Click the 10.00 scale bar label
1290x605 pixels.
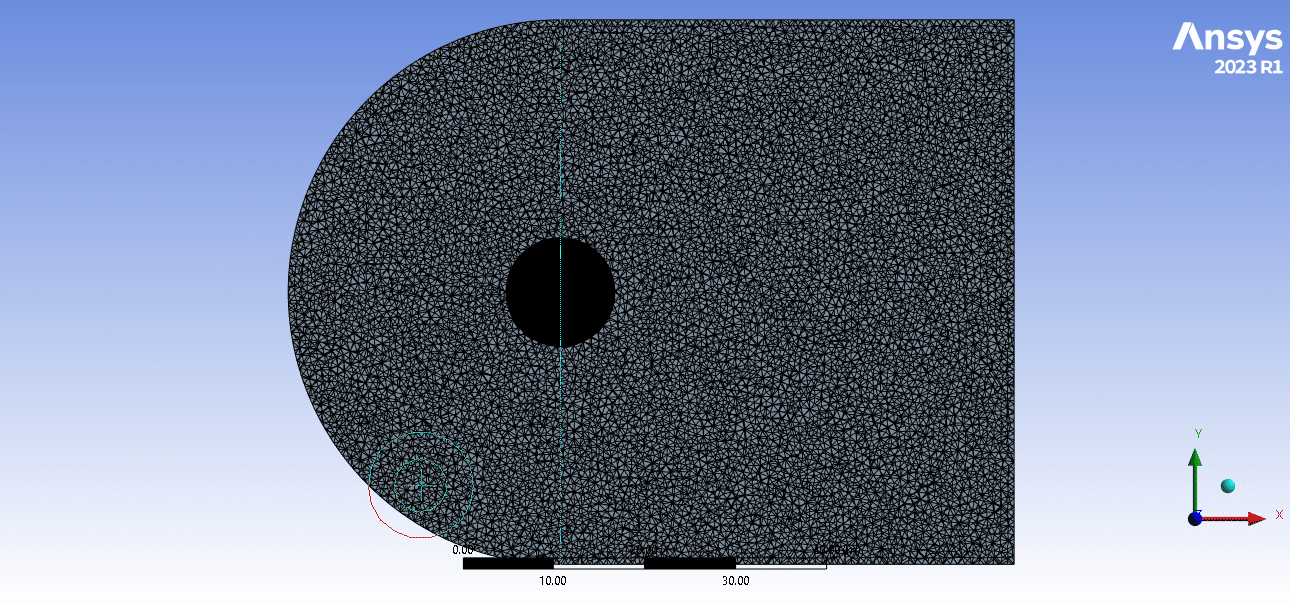click(553, 581)
